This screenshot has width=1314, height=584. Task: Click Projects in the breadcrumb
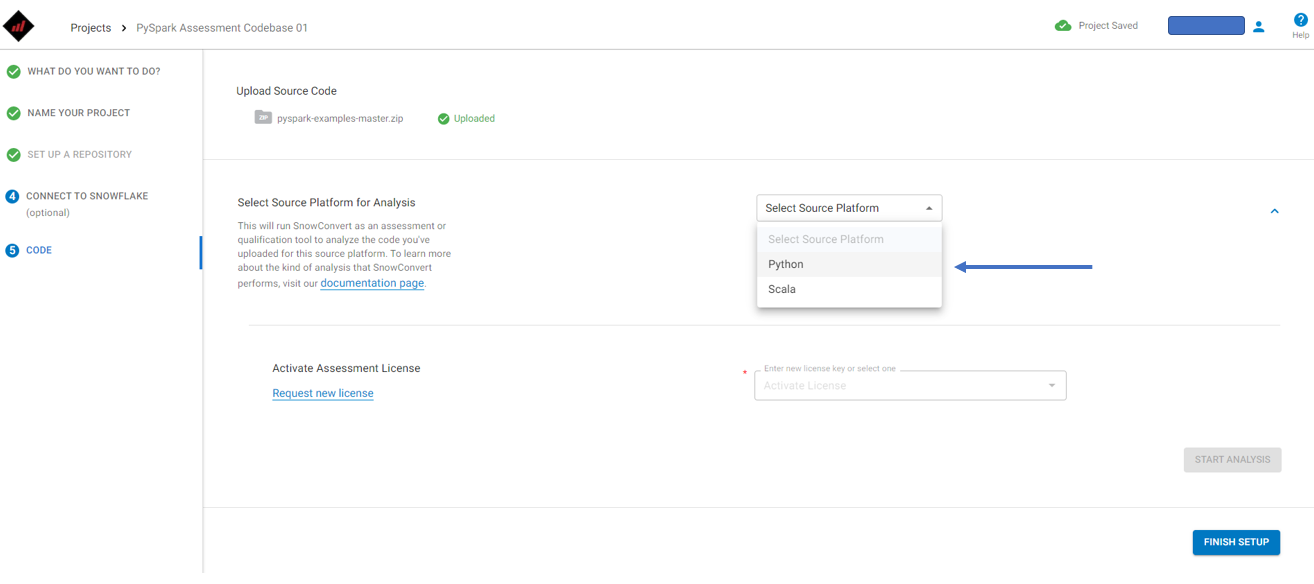(x=91, y=28)
